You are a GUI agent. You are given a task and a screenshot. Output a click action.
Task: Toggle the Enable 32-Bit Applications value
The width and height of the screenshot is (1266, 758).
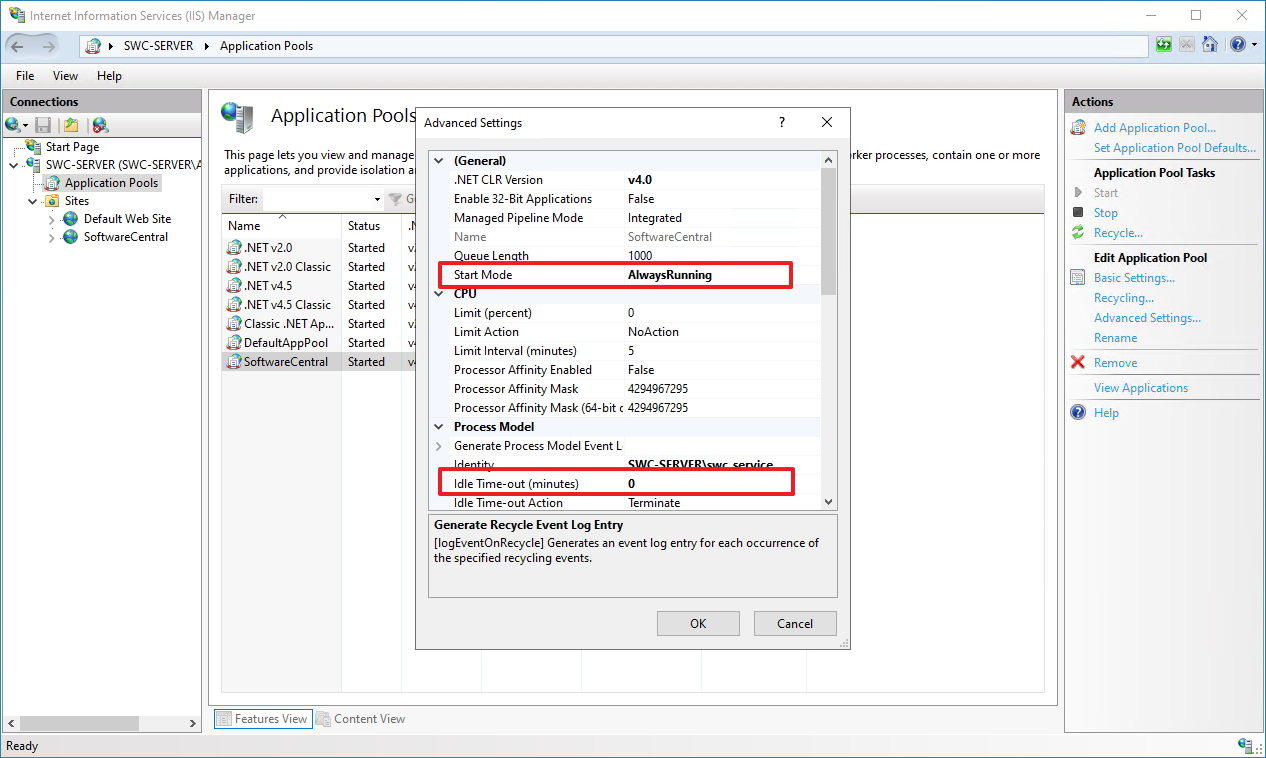[x=720, y=199]
